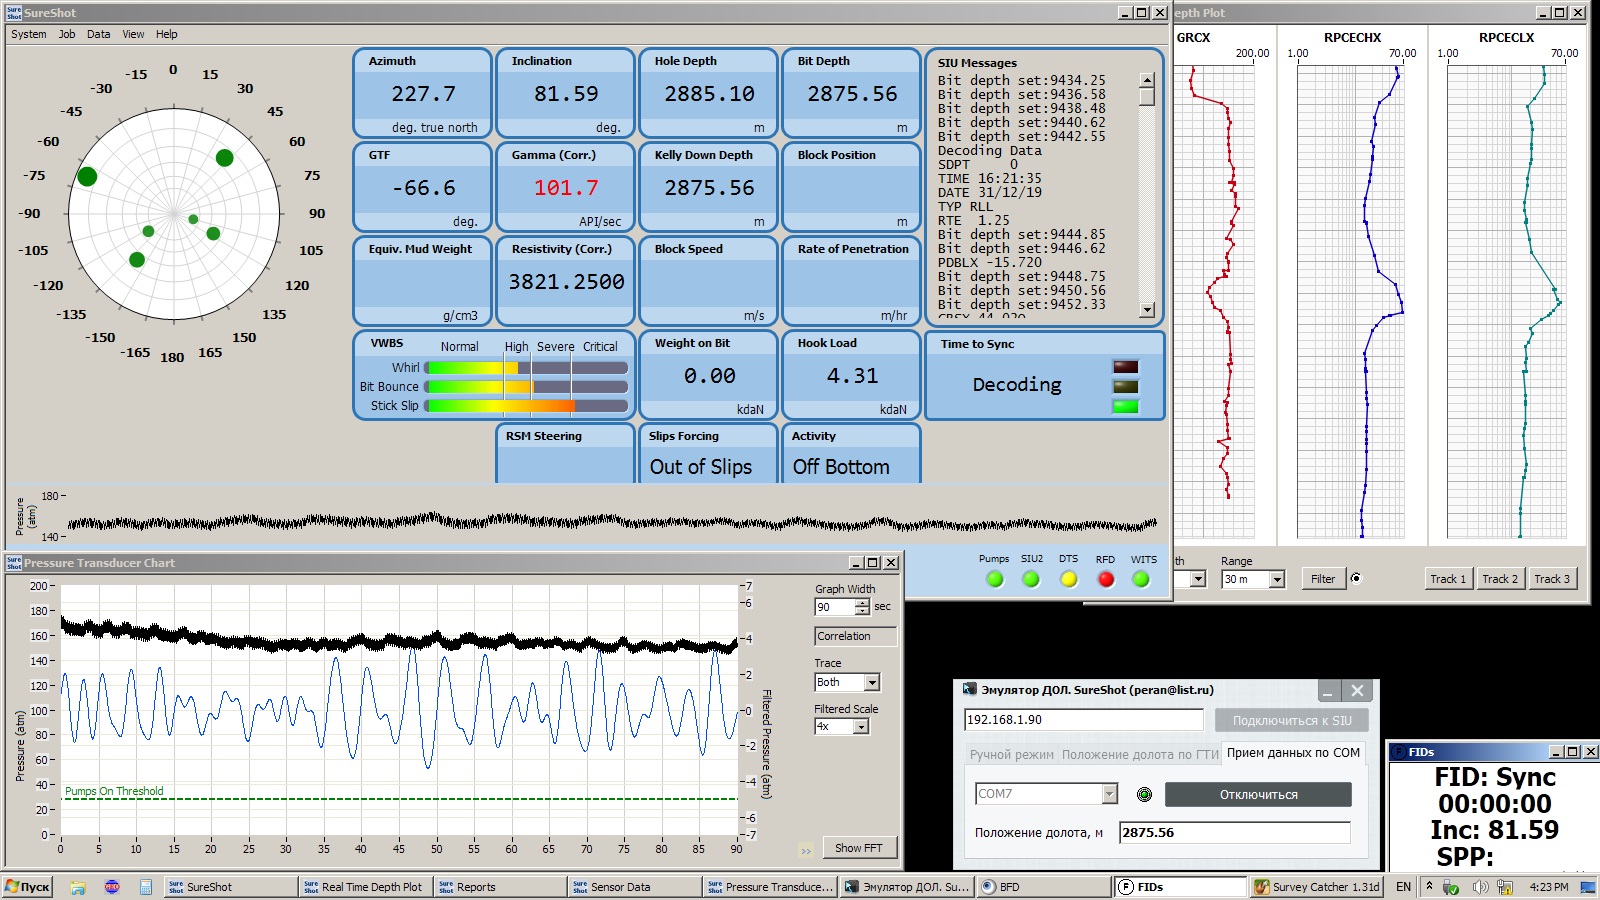Click the Отключиться disconnect button

coord(1258,795)
